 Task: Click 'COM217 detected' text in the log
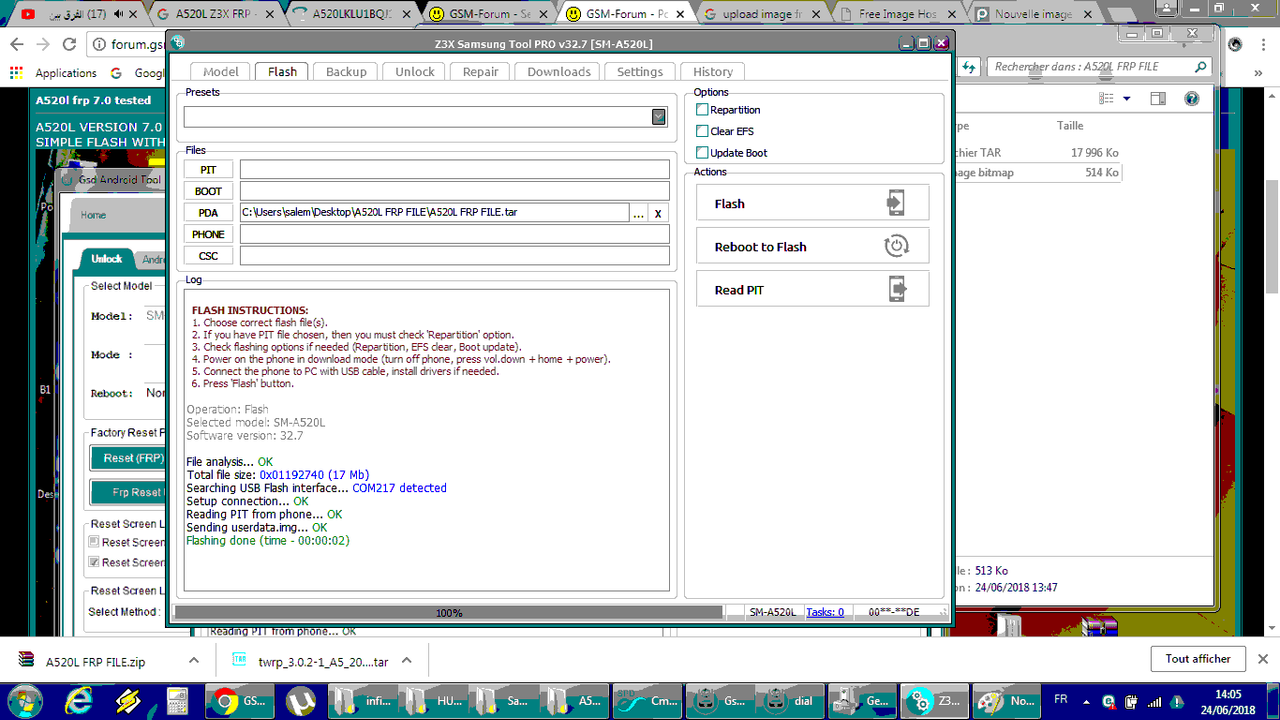tap(399, 488)
